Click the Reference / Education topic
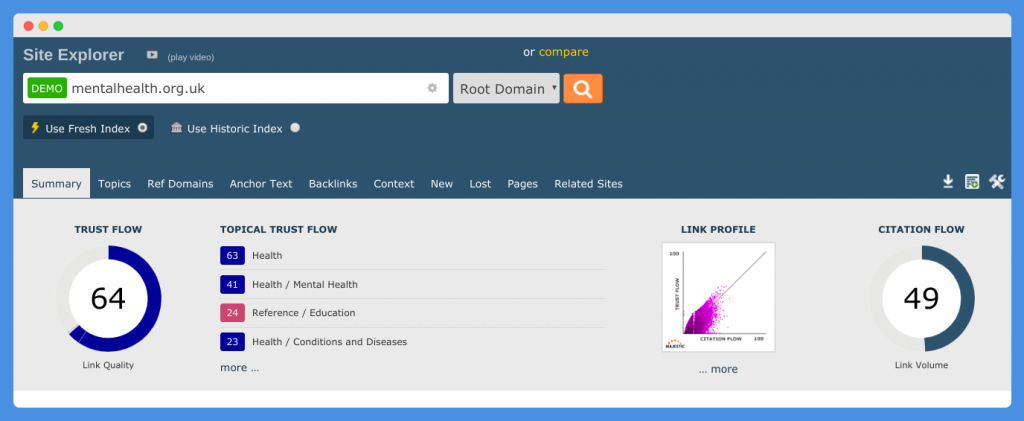Screen dimensions: 1024x421 (x=304, y=313)
